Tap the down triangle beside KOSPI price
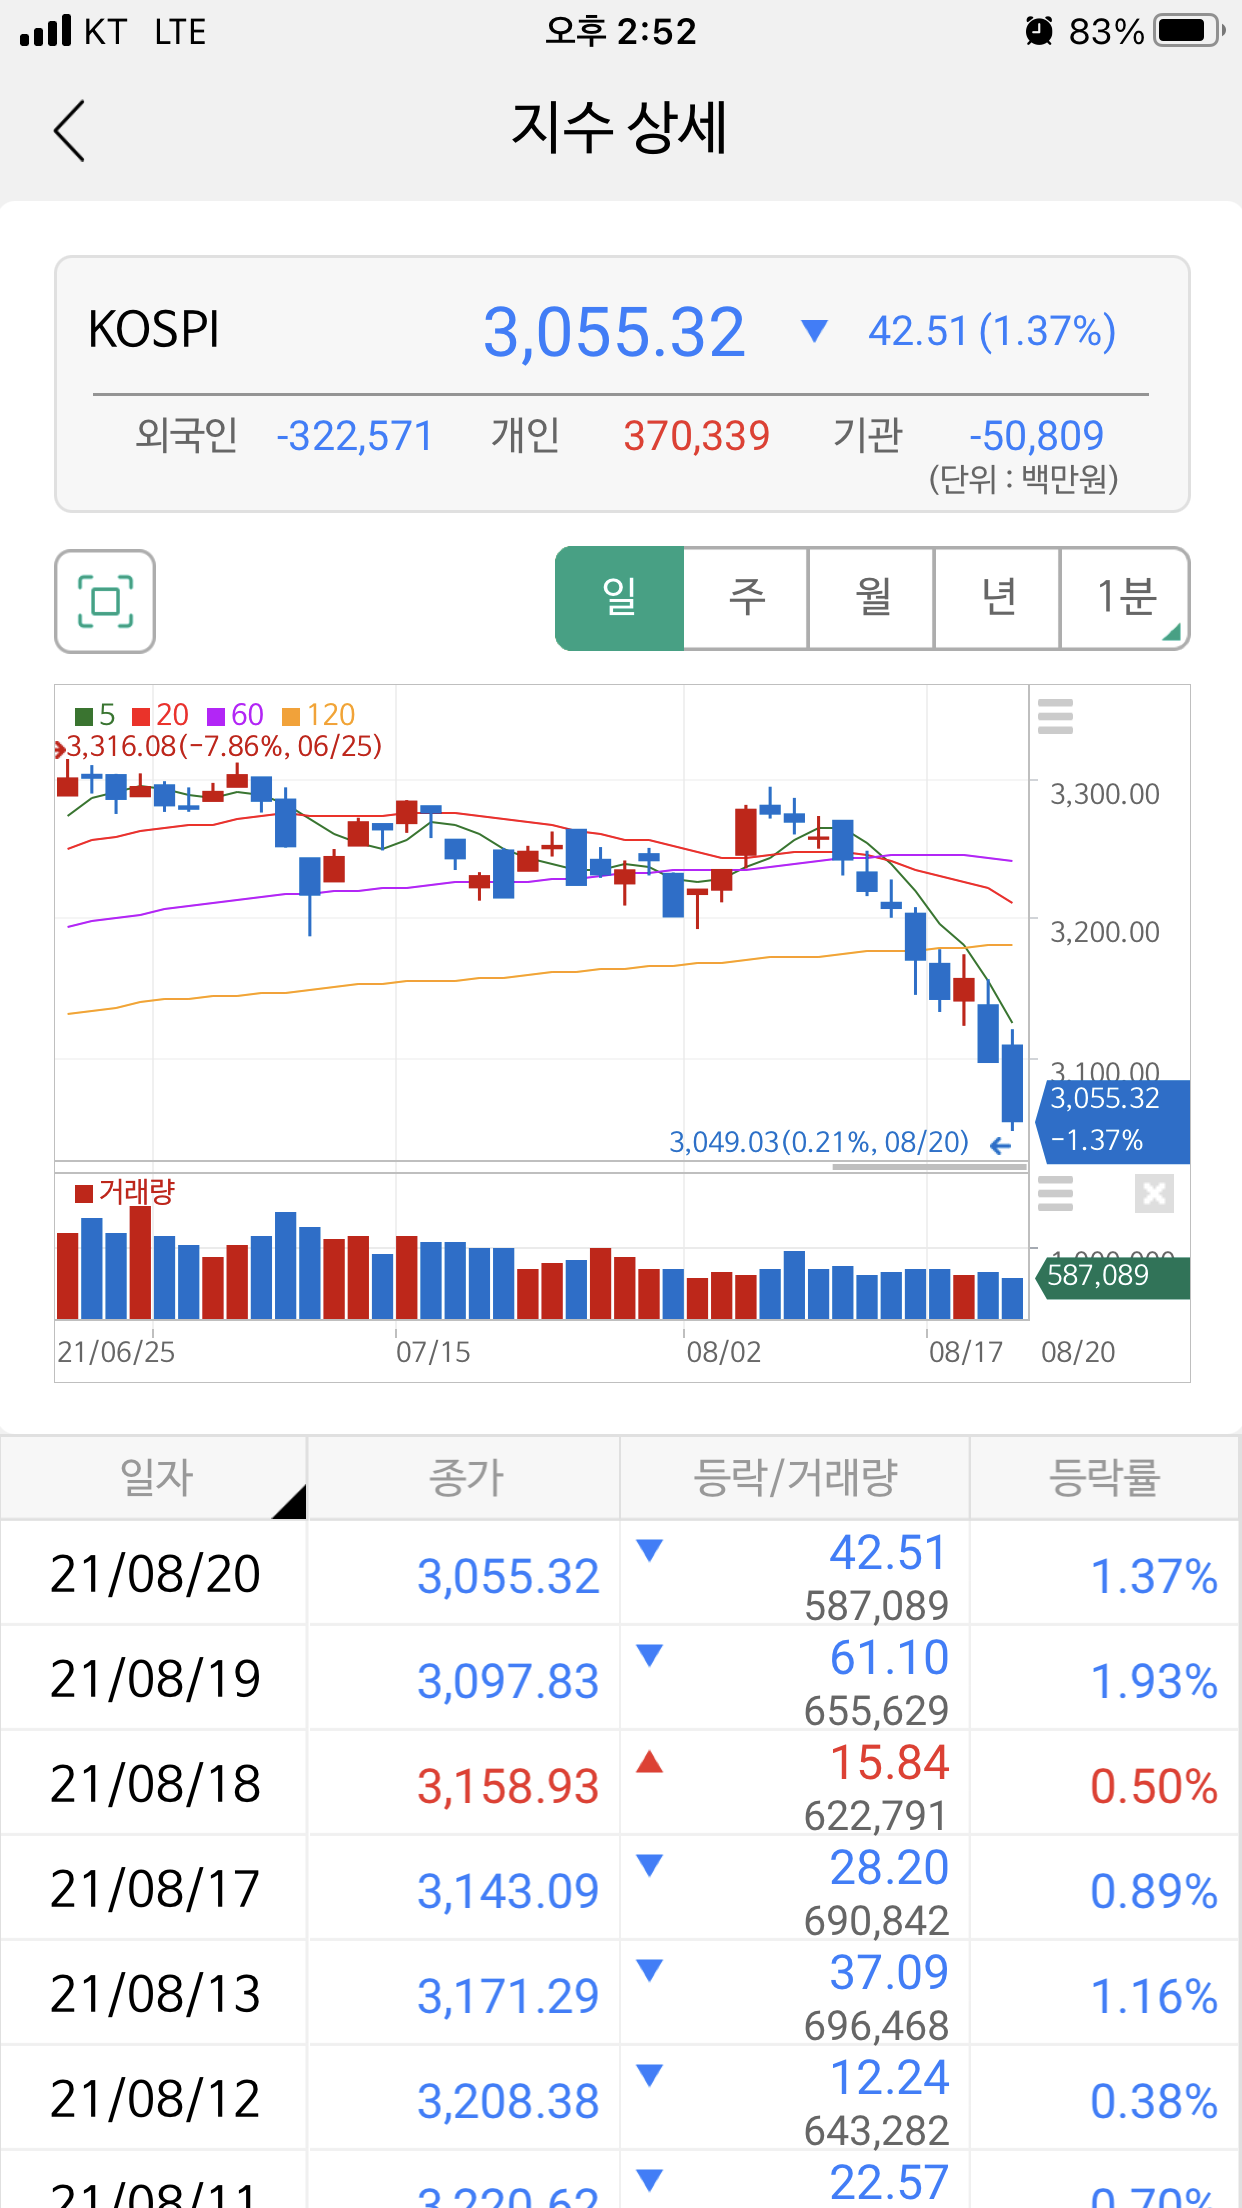The width and height of the screenshot is (1242, 2208). tap(814, 331)
